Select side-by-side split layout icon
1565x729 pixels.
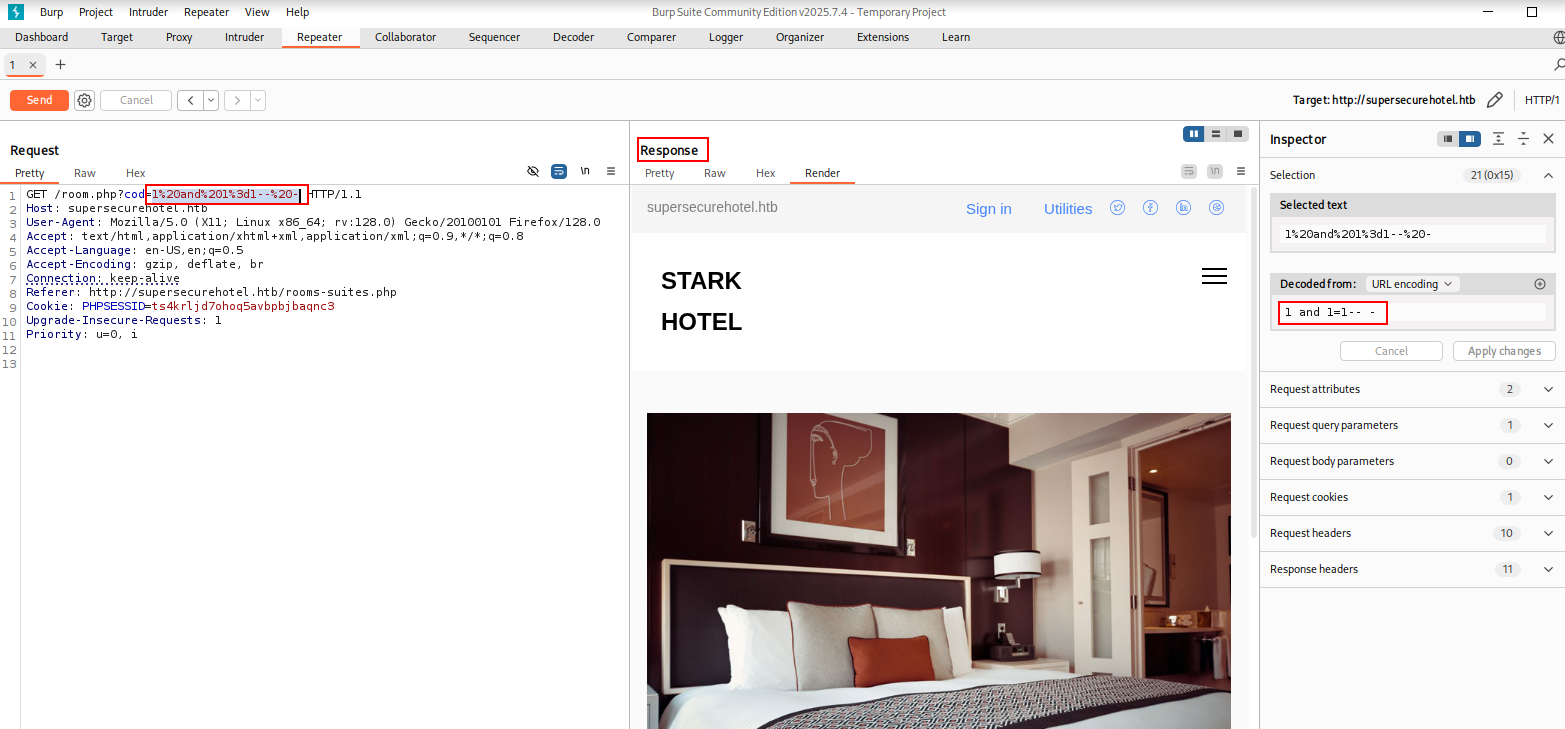(1193, 134)
